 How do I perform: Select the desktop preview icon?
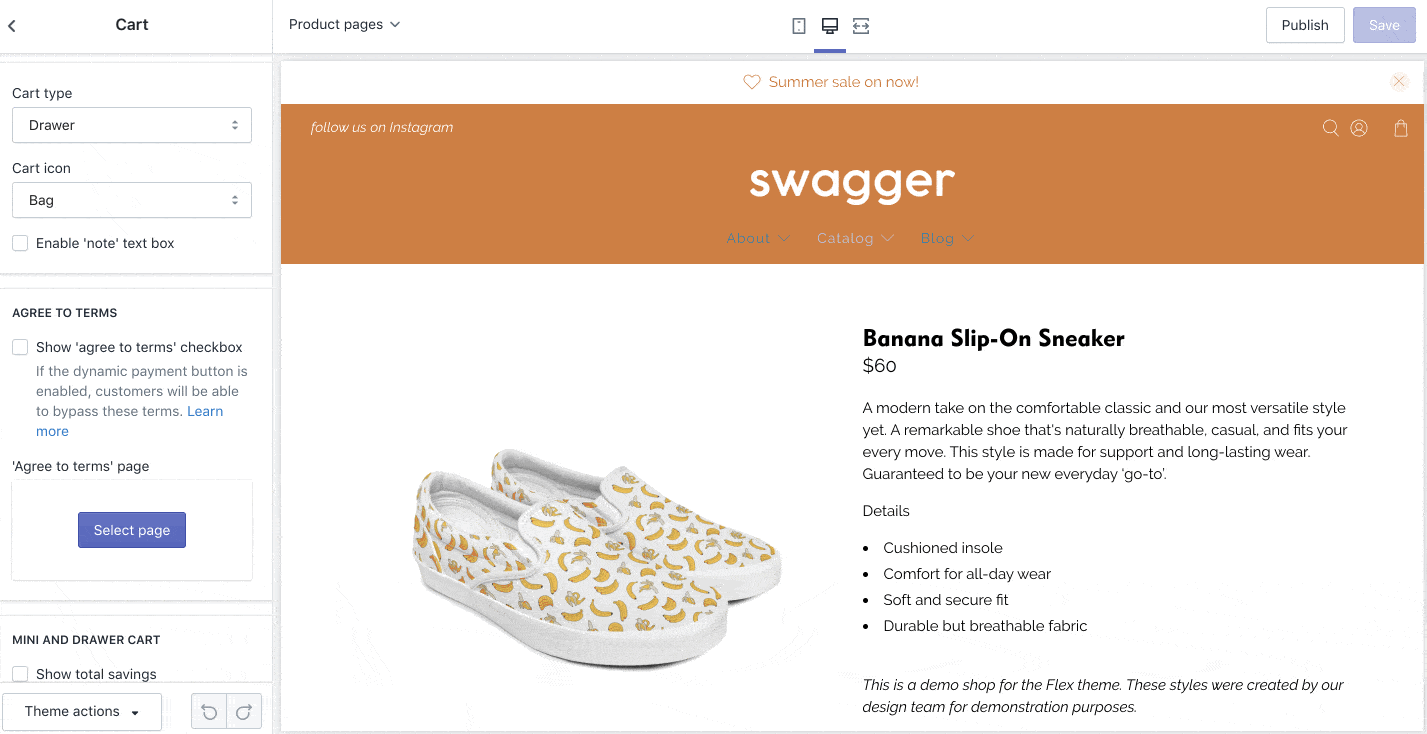tap(829, 26)
